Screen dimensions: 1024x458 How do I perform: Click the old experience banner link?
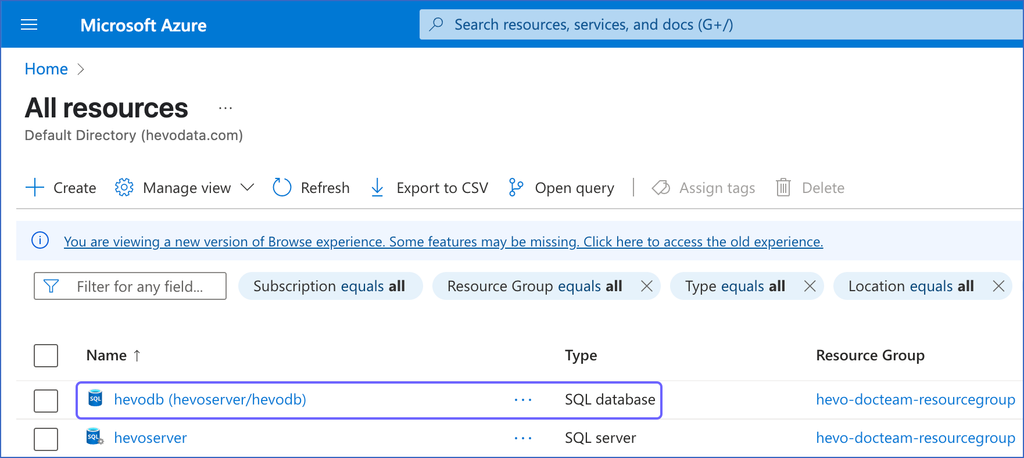click(x=443, y=242)
